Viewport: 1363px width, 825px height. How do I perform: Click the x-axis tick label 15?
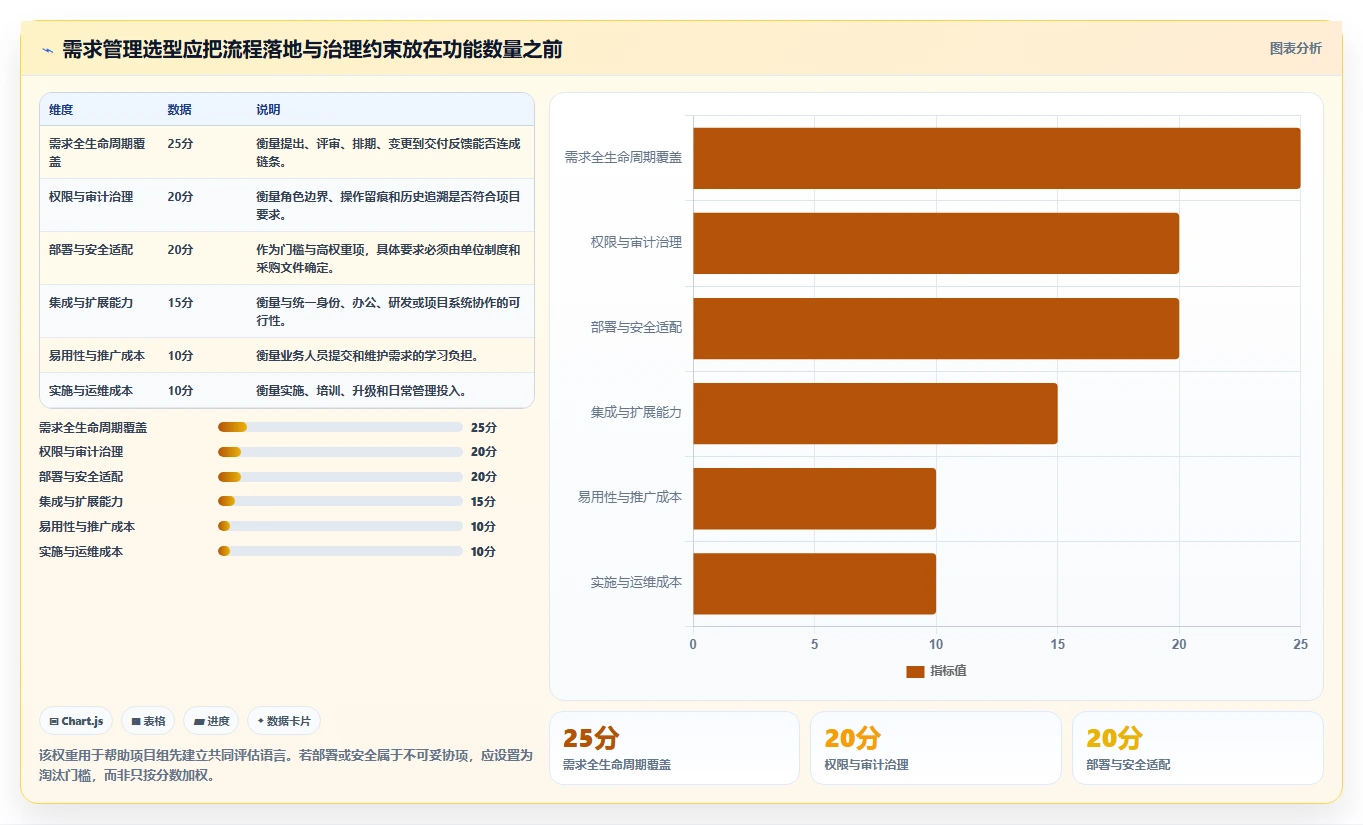tap(1057, 645)
